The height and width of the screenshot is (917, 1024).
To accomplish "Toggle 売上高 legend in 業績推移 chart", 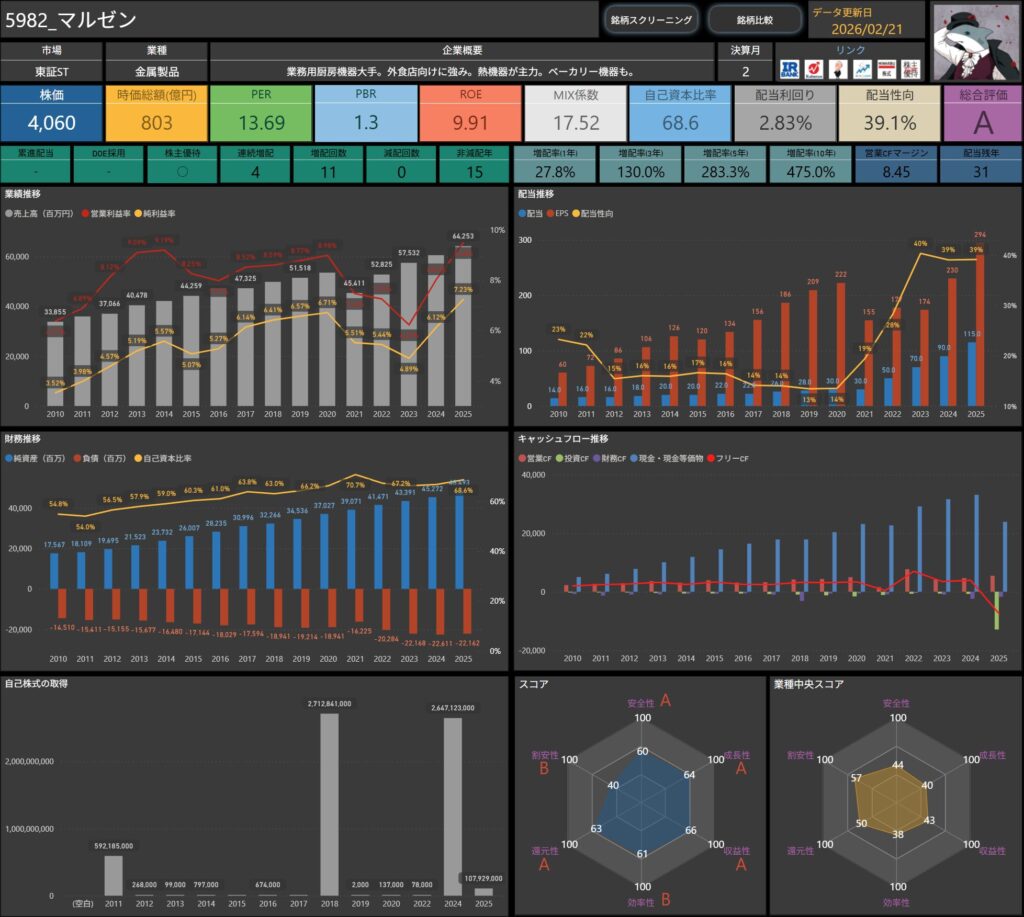I will point(42,214).
